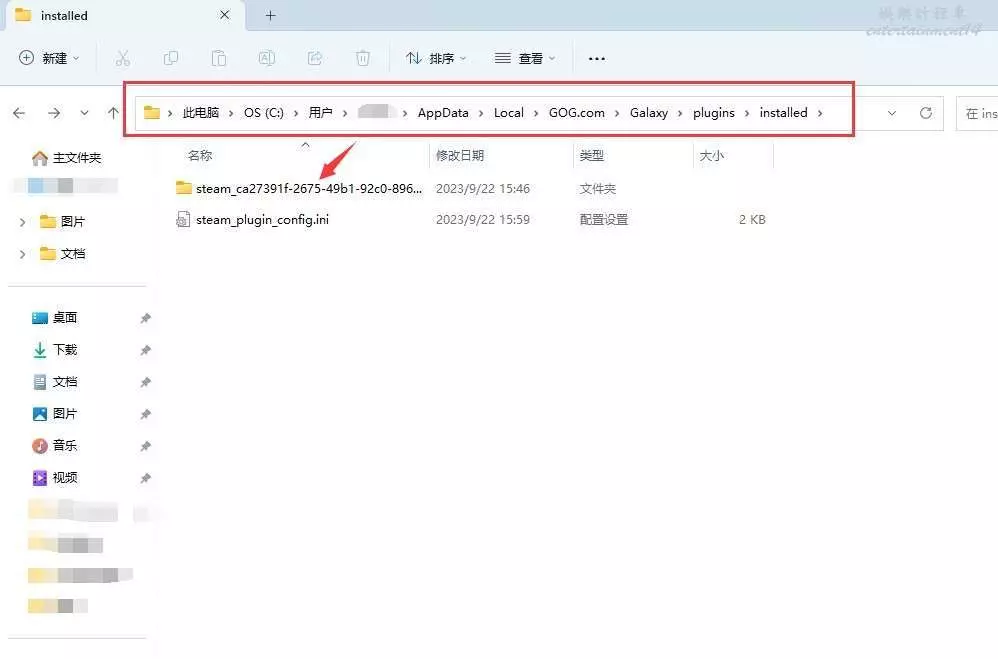Open the 排序 (Sort) dropdown

click(436, 58)
